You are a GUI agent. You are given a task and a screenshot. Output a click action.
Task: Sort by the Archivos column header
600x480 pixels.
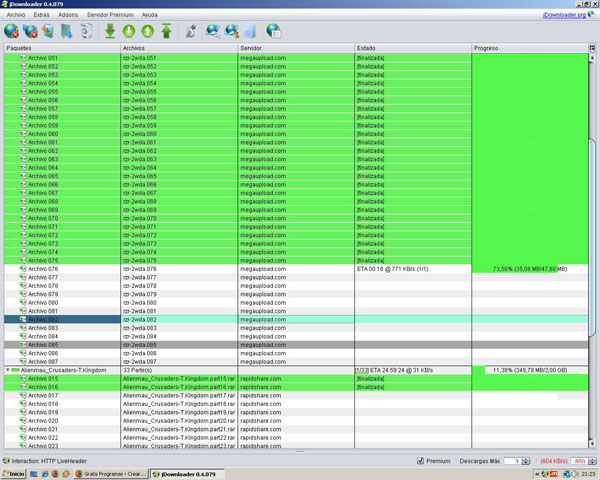(179, 48)
